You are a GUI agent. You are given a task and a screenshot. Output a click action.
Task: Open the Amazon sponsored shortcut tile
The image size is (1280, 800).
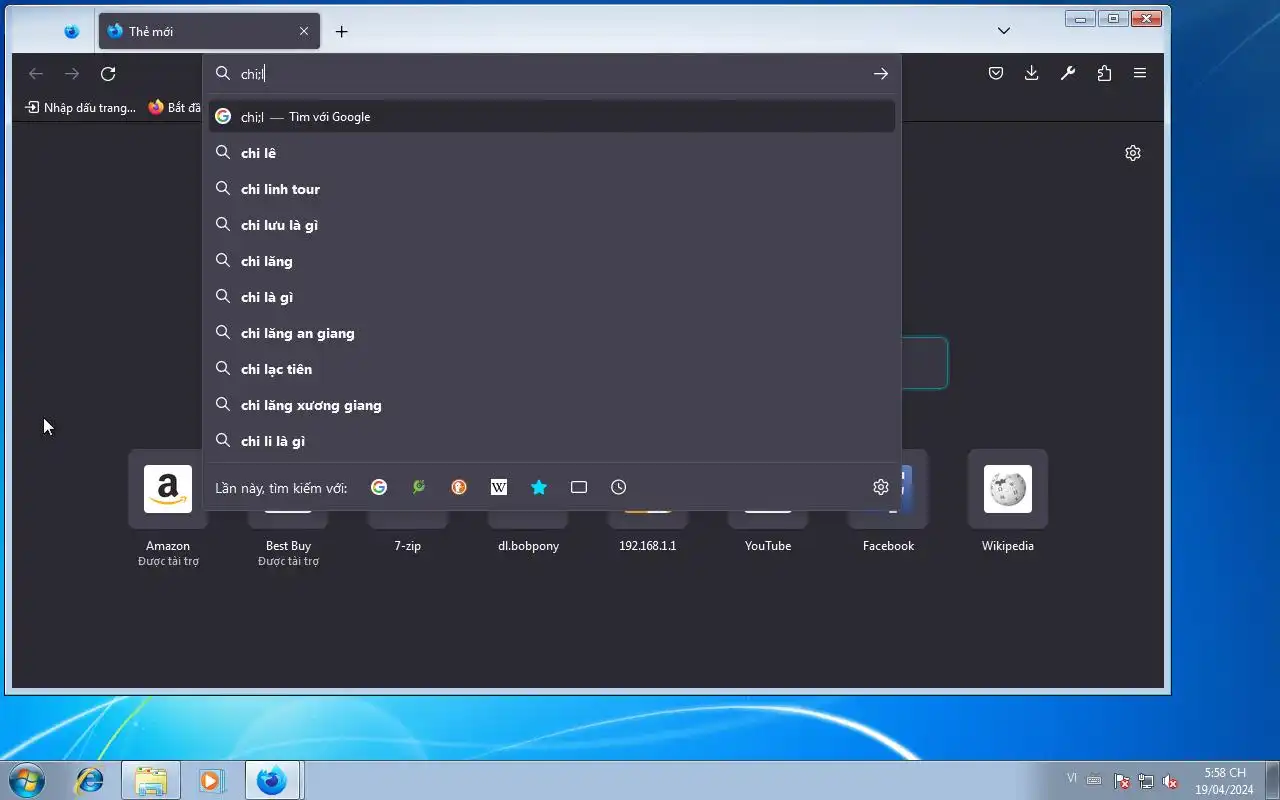[x=168, y=489]
